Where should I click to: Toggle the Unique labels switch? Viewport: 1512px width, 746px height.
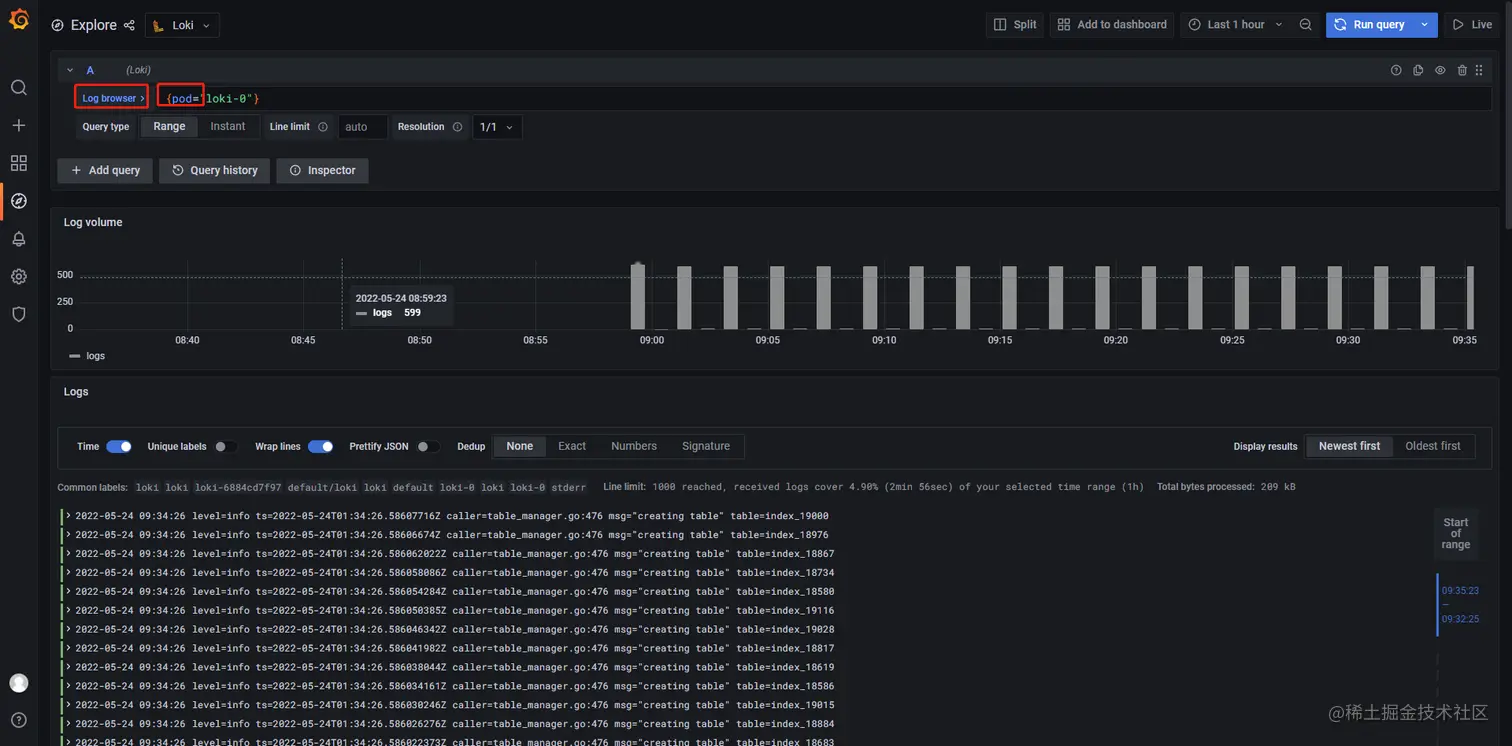[x=226, y=446]
